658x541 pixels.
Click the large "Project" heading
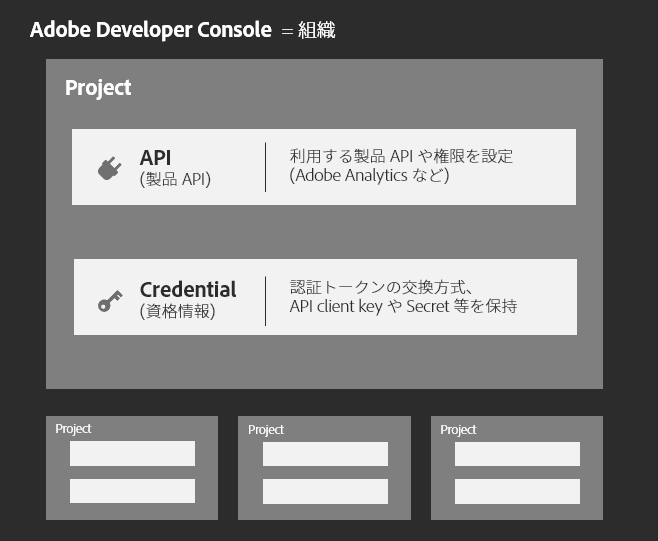coord(98,88)
